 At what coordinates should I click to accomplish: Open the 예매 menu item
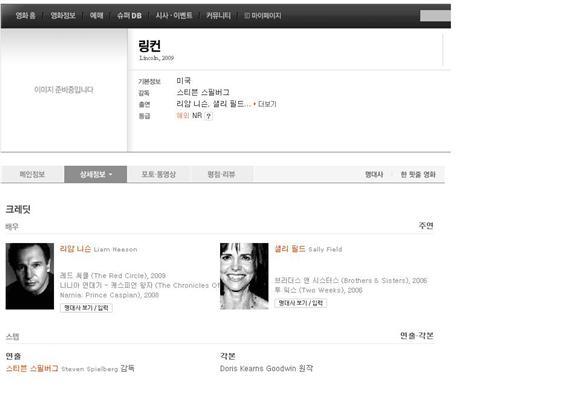pos(97,15)
